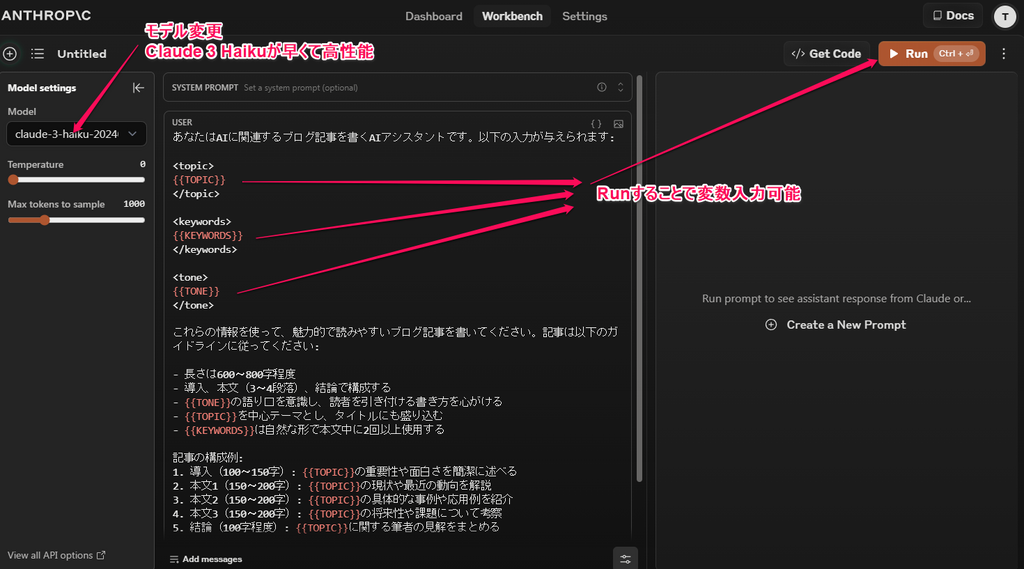
Task: Click Create a New Prompt
Action: (836, 325)
